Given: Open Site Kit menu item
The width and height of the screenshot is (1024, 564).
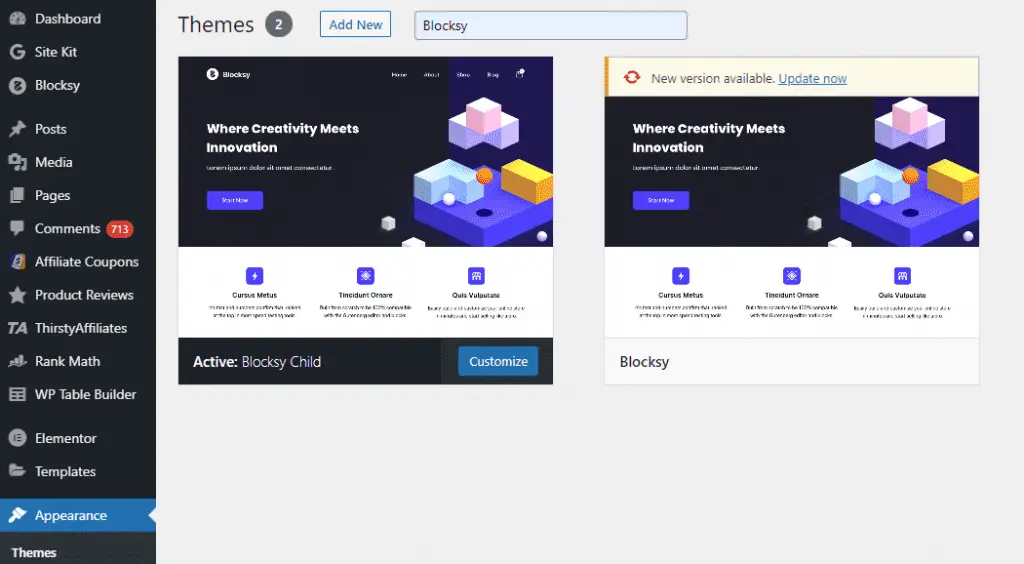Looking at the screenshot, I should 78,52.
